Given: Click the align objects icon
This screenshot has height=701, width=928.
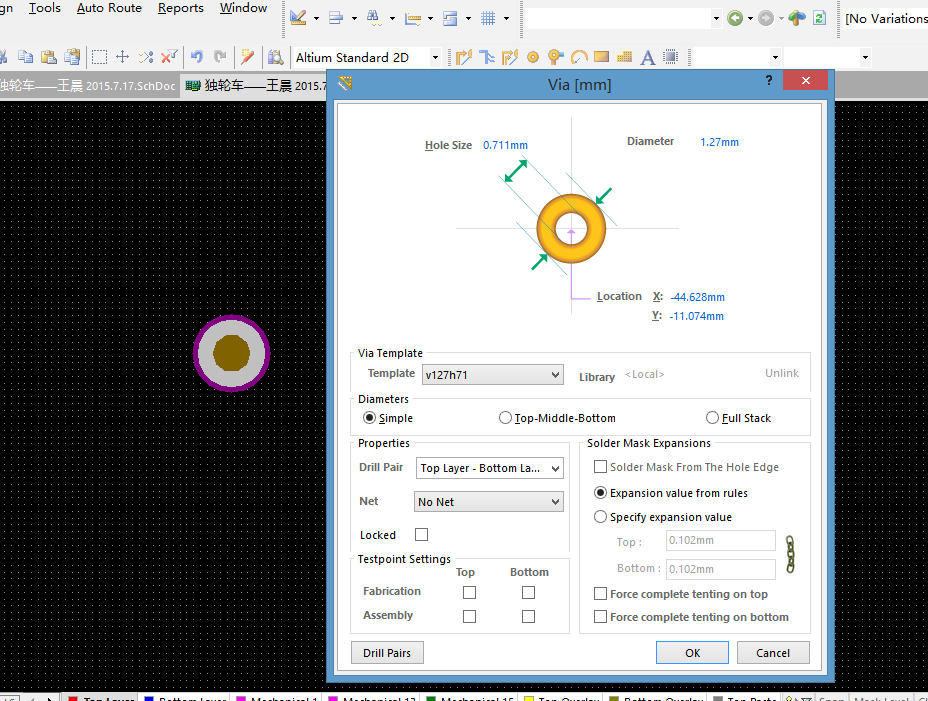Looking at the screenshot, I should pos(336,18).
